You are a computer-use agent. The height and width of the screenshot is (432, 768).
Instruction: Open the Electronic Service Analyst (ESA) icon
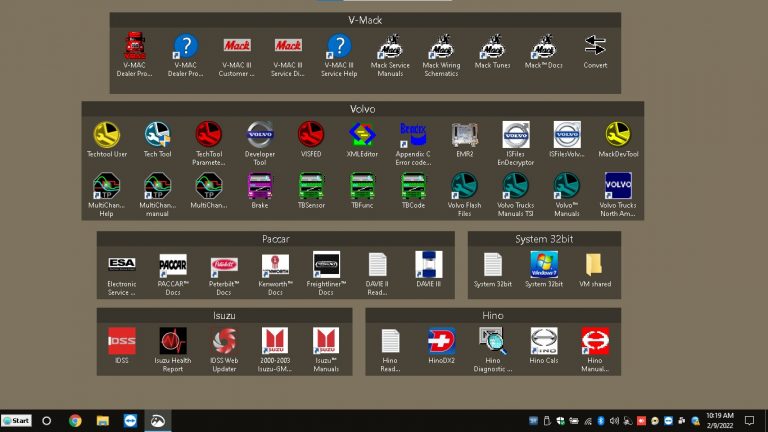(122, 265)
